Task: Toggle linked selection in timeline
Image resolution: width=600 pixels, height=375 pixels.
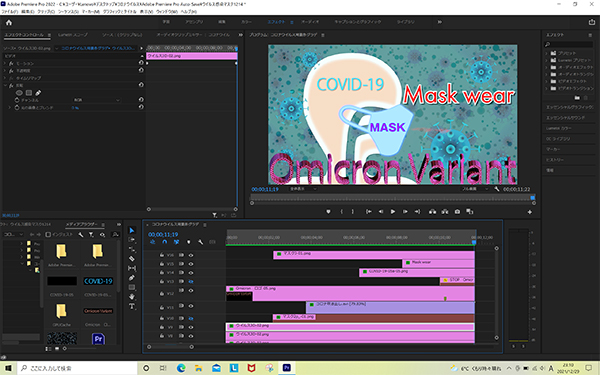Action: pos(176,242)
